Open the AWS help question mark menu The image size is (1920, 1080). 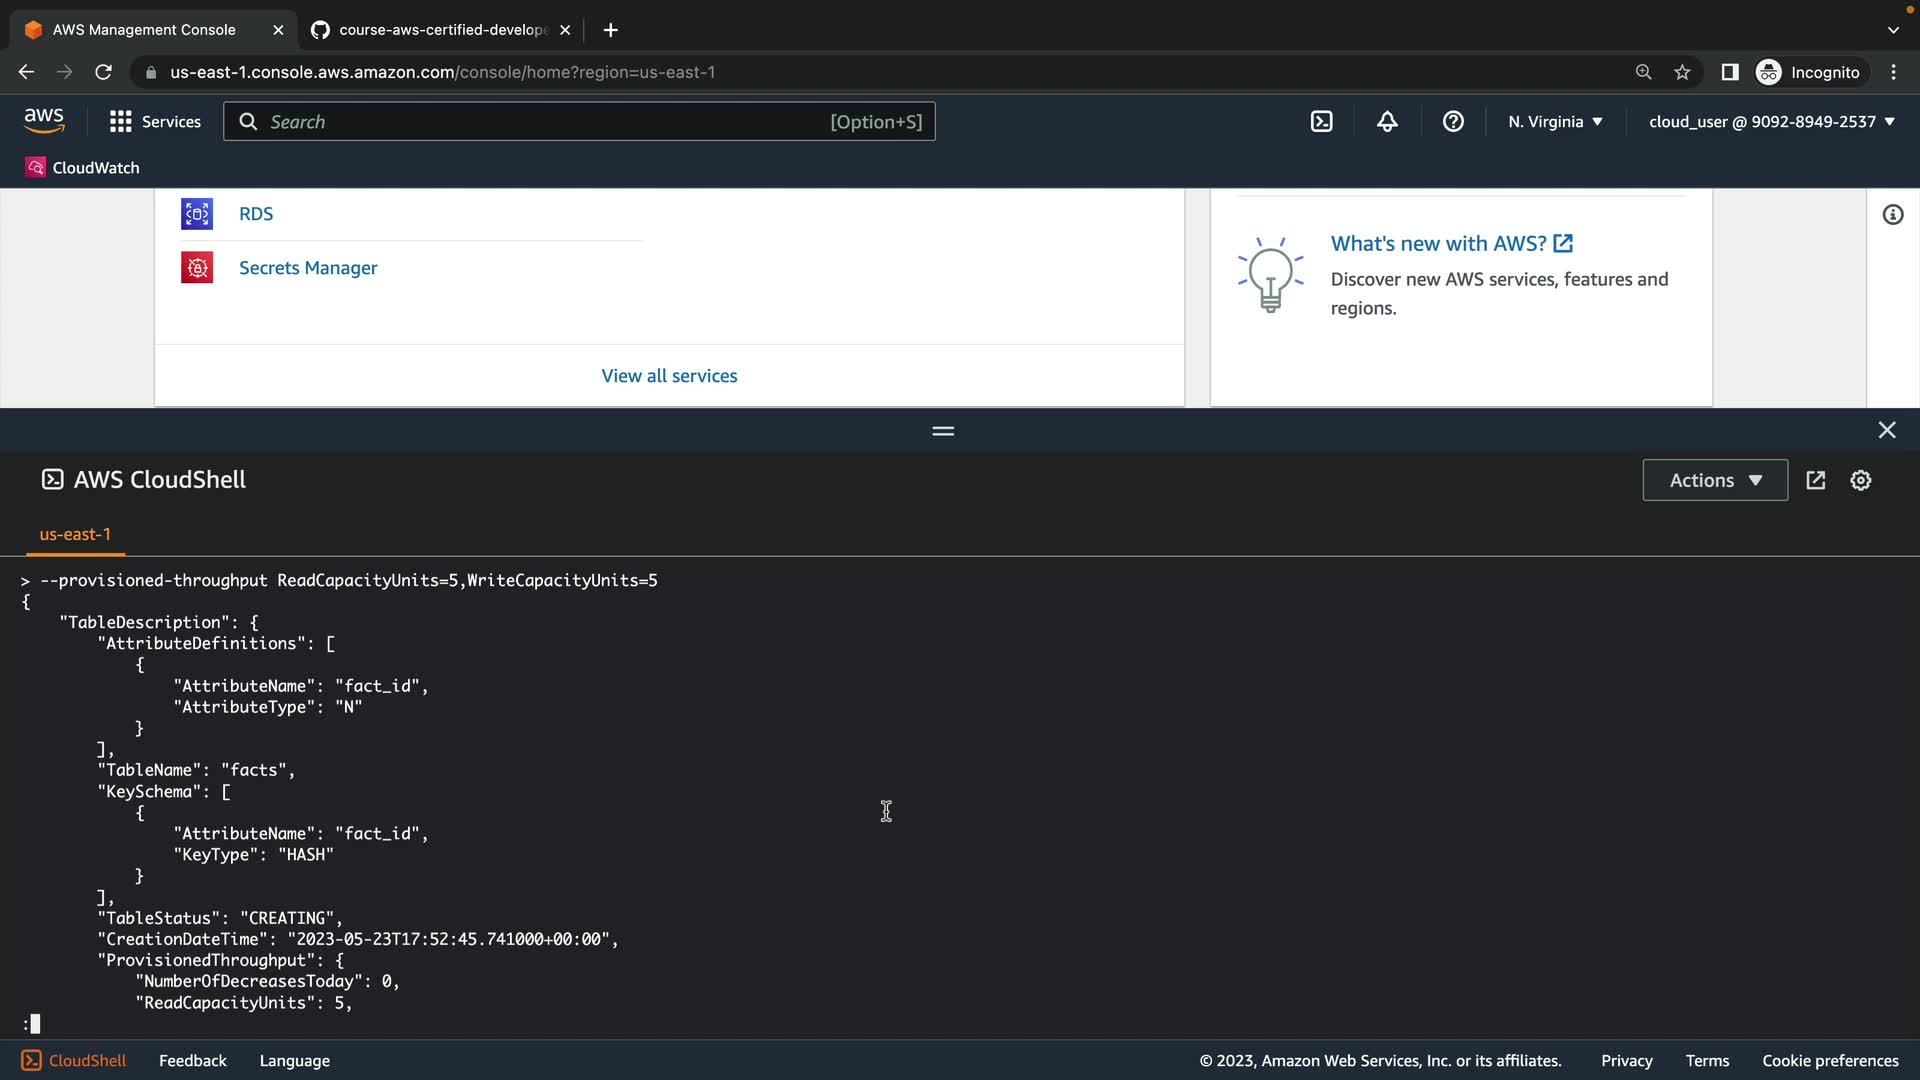point(1453,122)
